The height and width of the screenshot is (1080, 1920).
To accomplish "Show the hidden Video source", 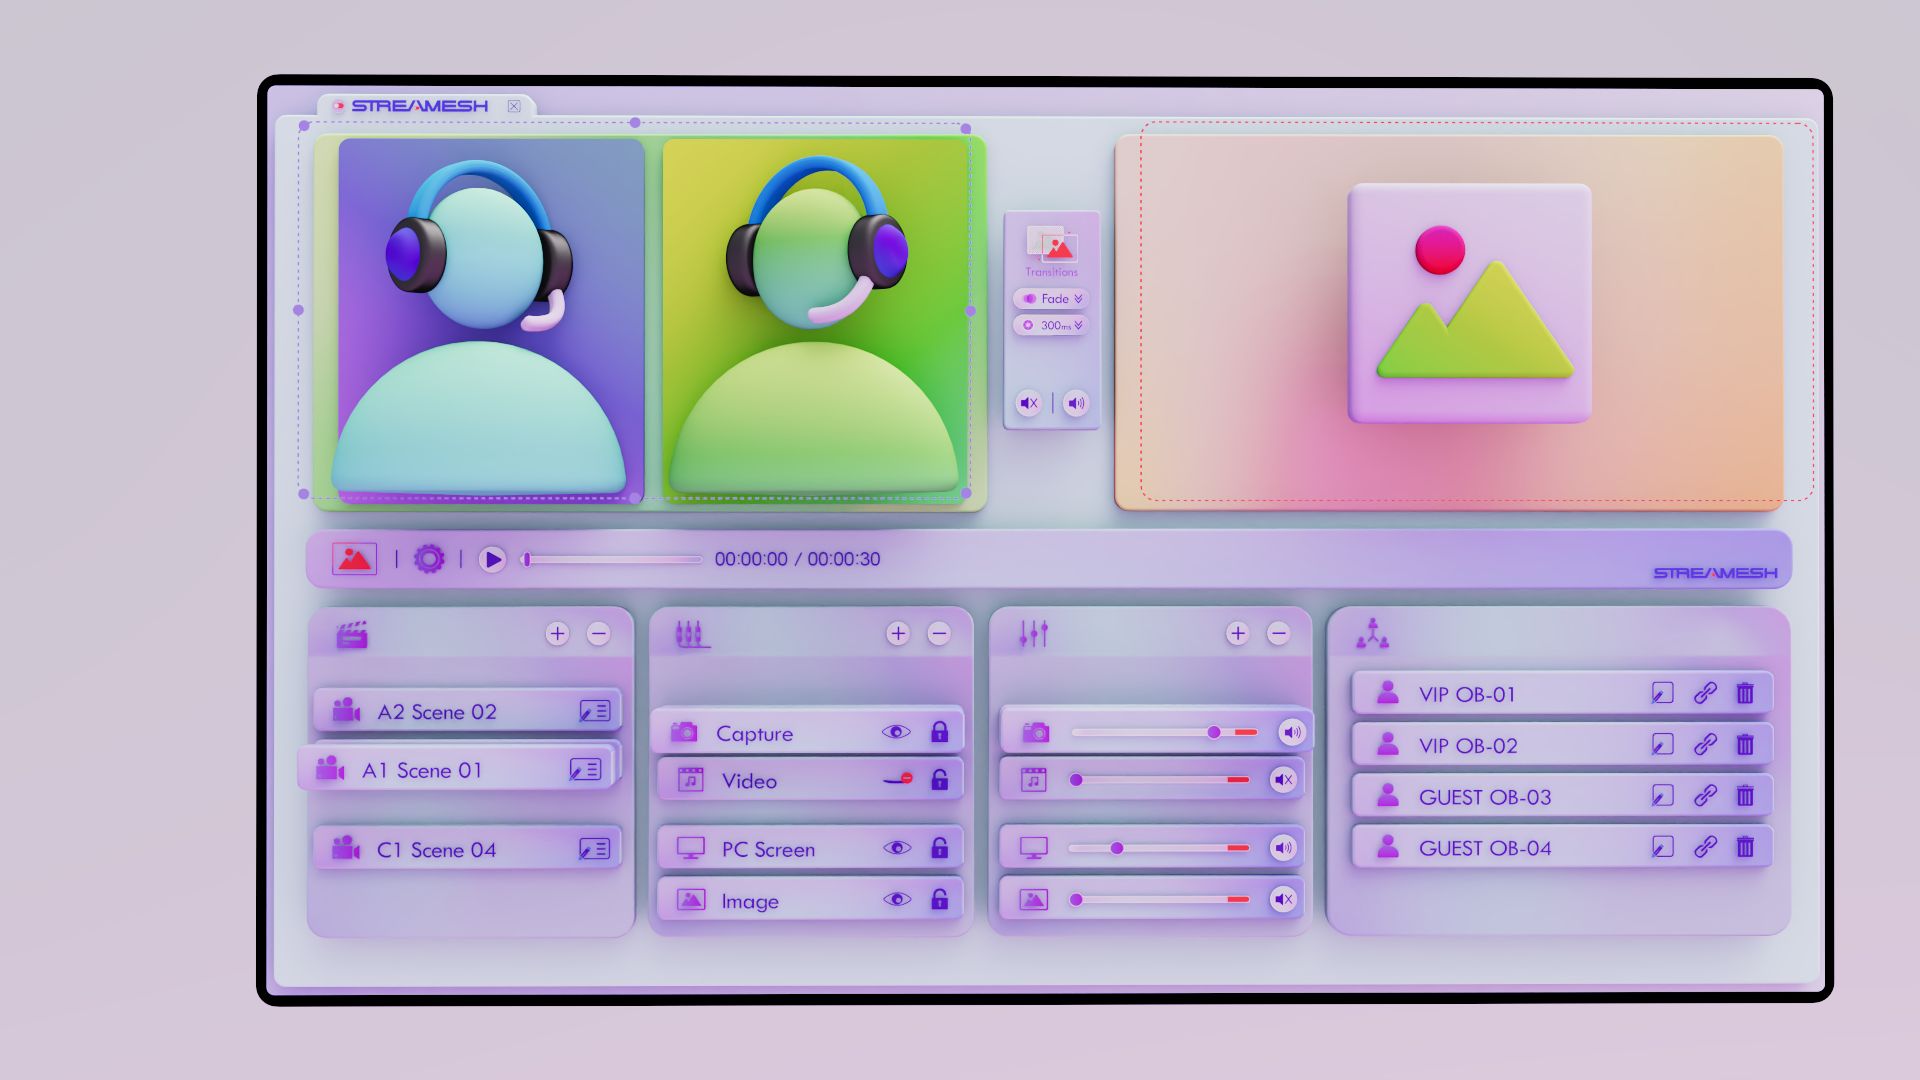I will click(x=897, y=780).
